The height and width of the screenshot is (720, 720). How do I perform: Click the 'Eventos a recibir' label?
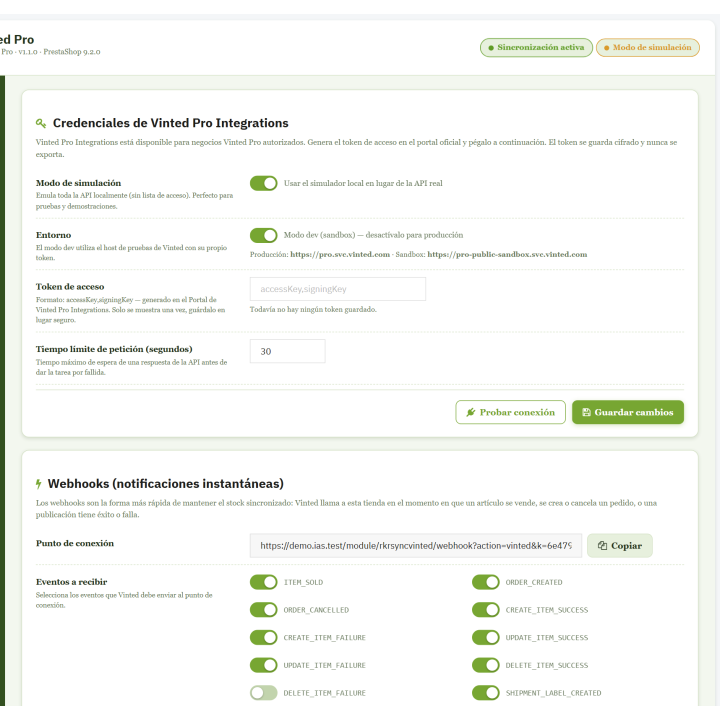click(x=71, y=582)
